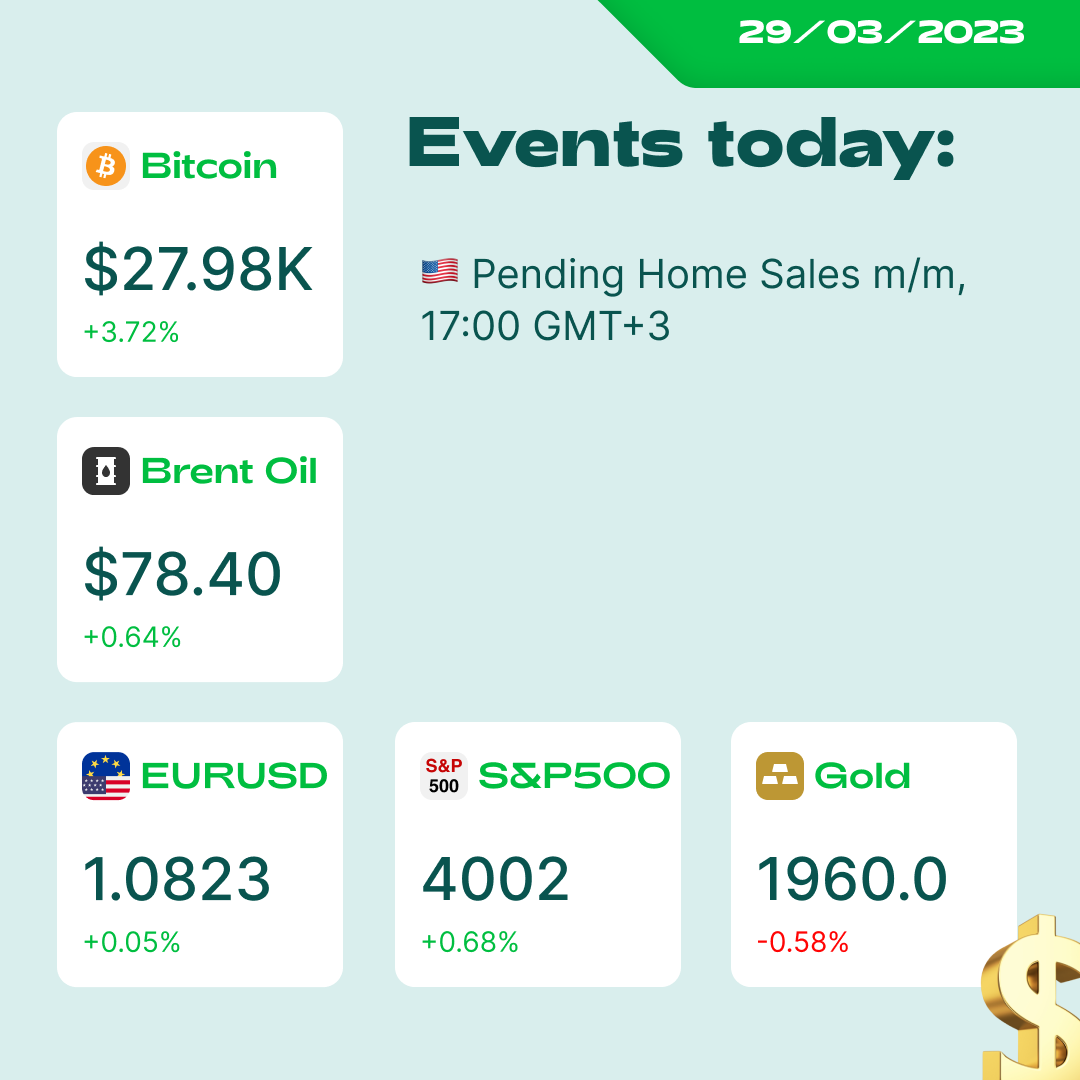Click the US flag beside Pending Home Sales

(439, 271)
